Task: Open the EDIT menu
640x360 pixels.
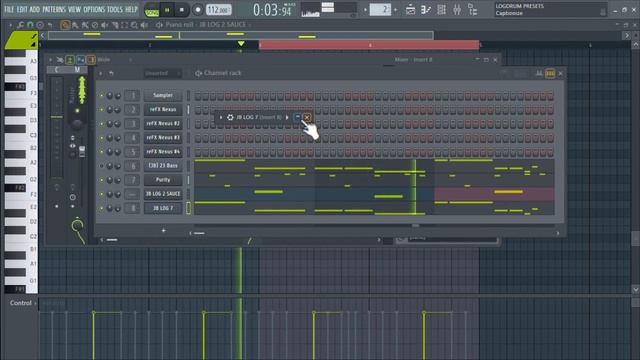Action: (x=22, y=9)
